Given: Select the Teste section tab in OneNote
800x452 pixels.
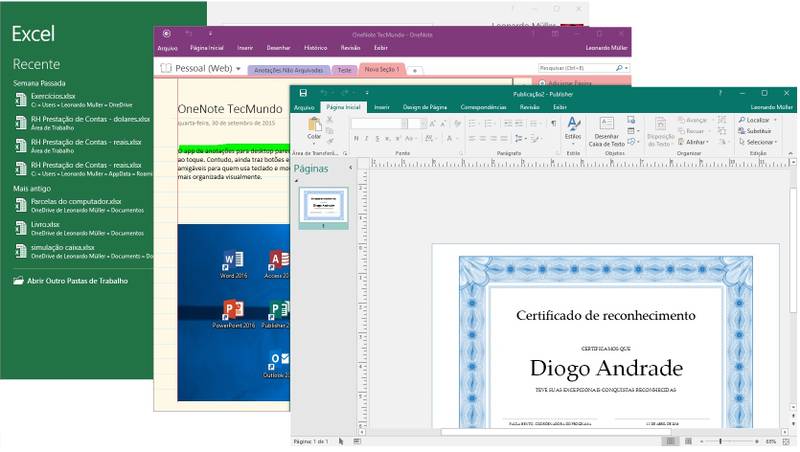Looking at the screenshot, I should (344, 70).
